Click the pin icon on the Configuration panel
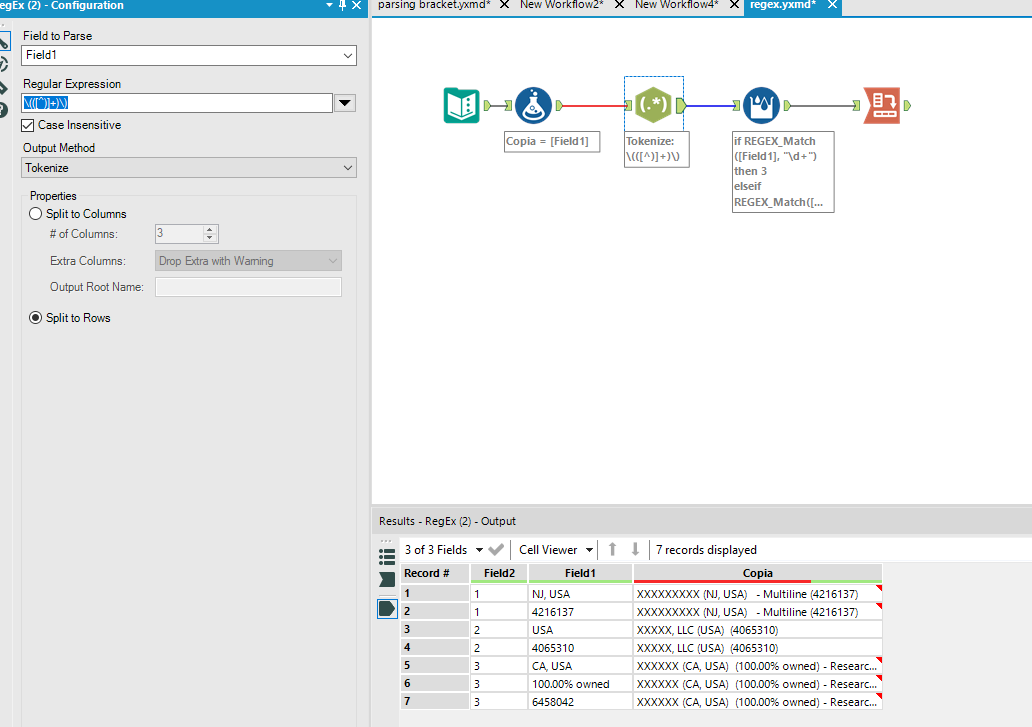The width and height of the screenshot is (1032, 727). coord(340,5)
